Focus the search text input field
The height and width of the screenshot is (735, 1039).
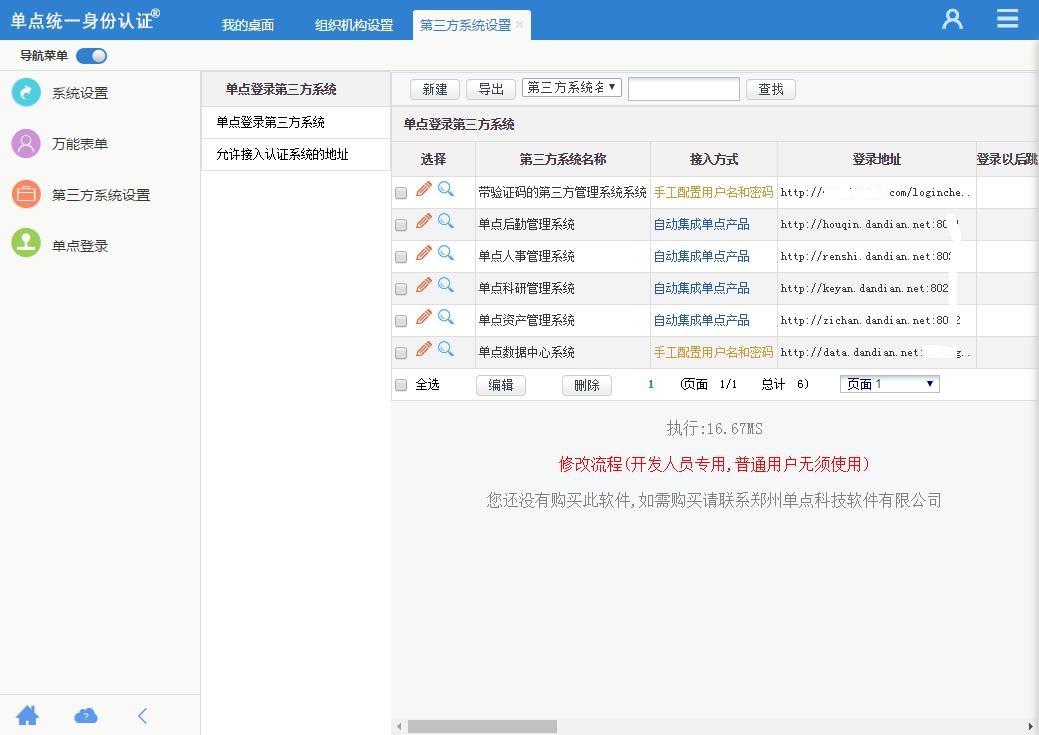pyautogui.click(x=683, y=88)
